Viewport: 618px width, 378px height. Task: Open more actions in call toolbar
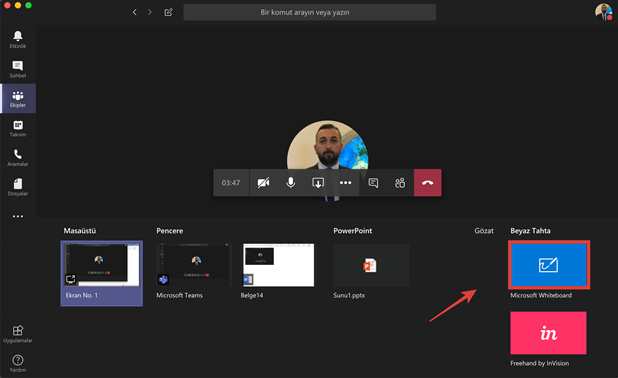345,182
